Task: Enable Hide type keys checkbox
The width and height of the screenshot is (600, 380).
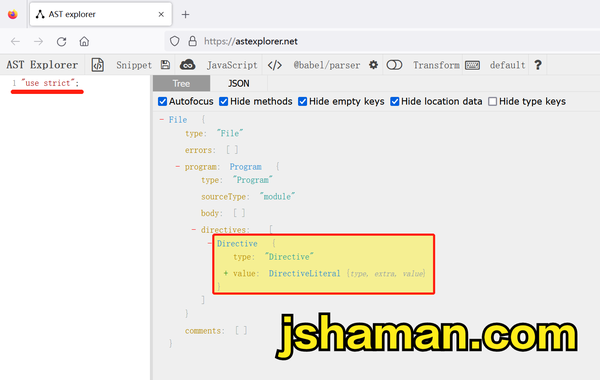Action: (x=492, y=101)
